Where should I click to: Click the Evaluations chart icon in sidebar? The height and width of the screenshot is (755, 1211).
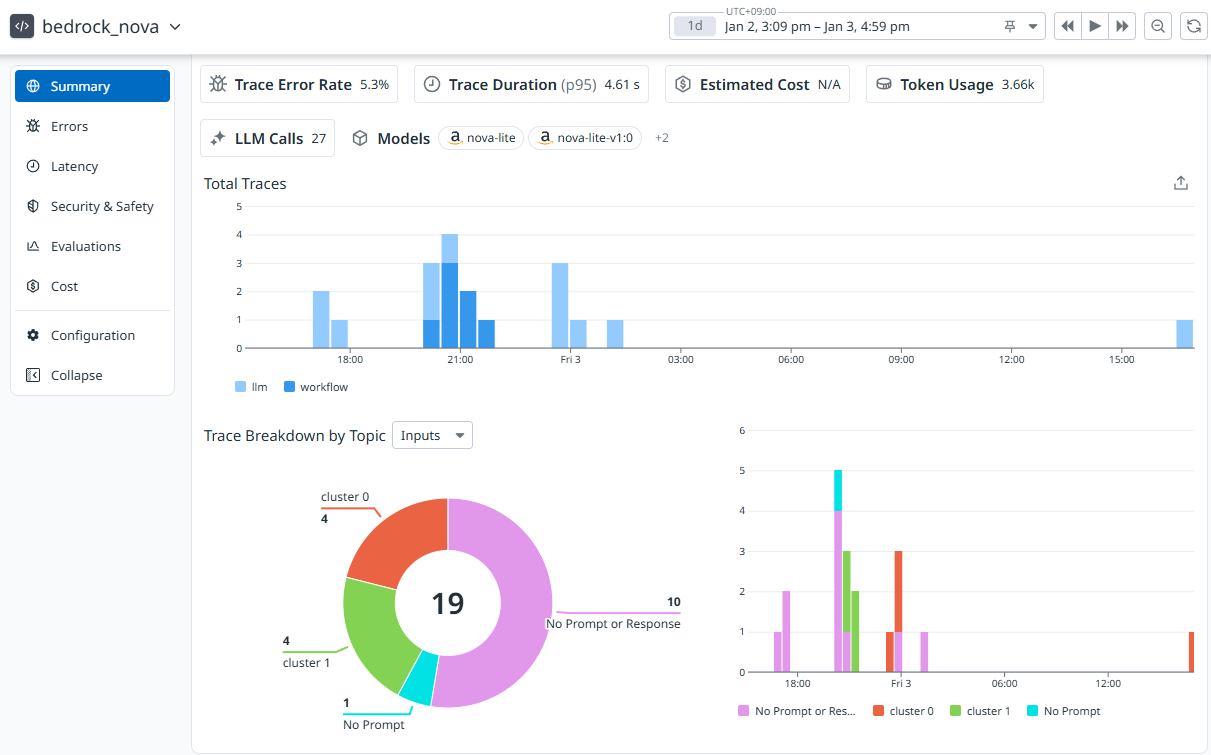coord(33,246)
